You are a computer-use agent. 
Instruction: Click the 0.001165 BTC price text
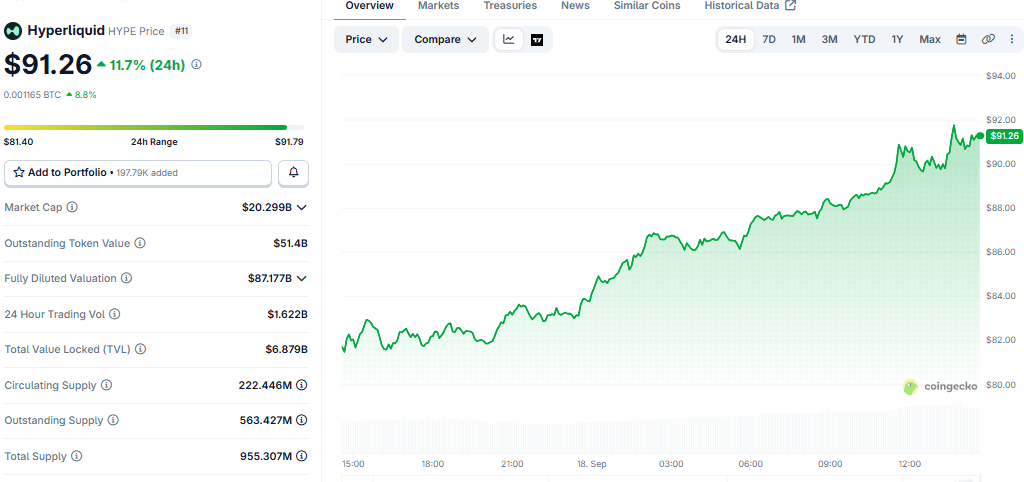[33, 95]
